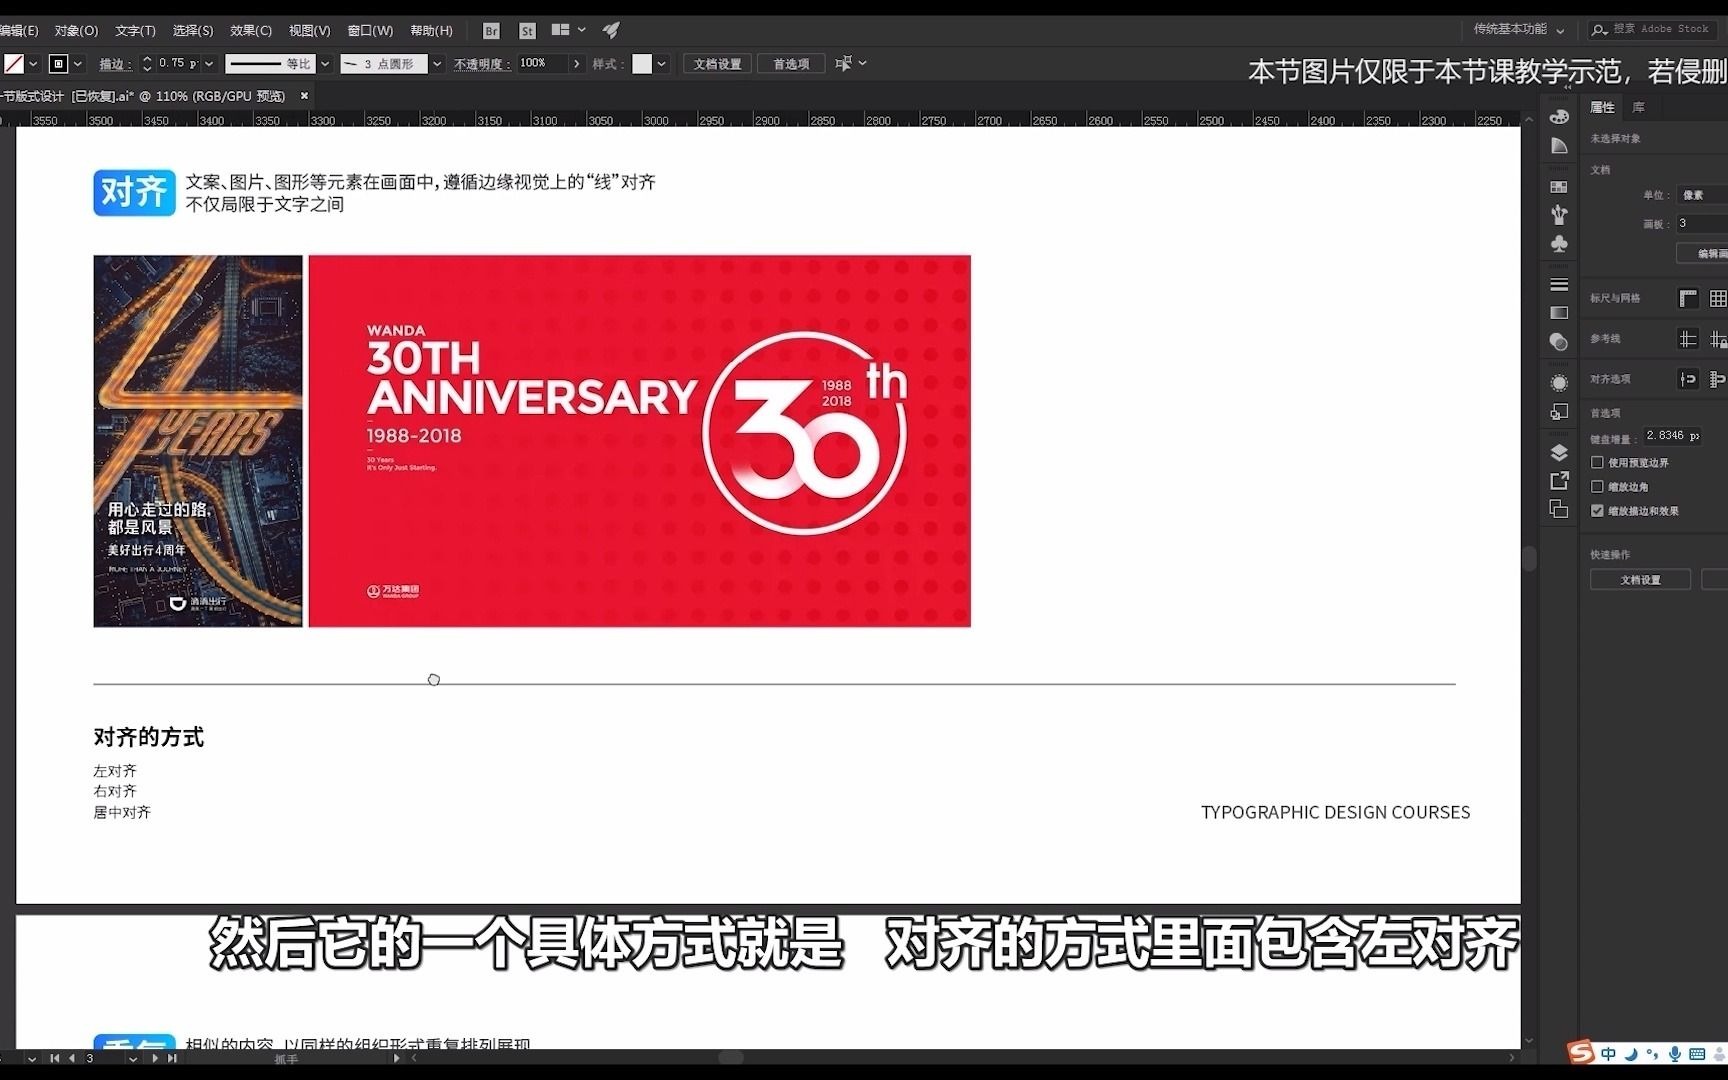Expand the opacity 100% slider arrow
Screen dimensions: 1728x1080
(x=576, y=64)
